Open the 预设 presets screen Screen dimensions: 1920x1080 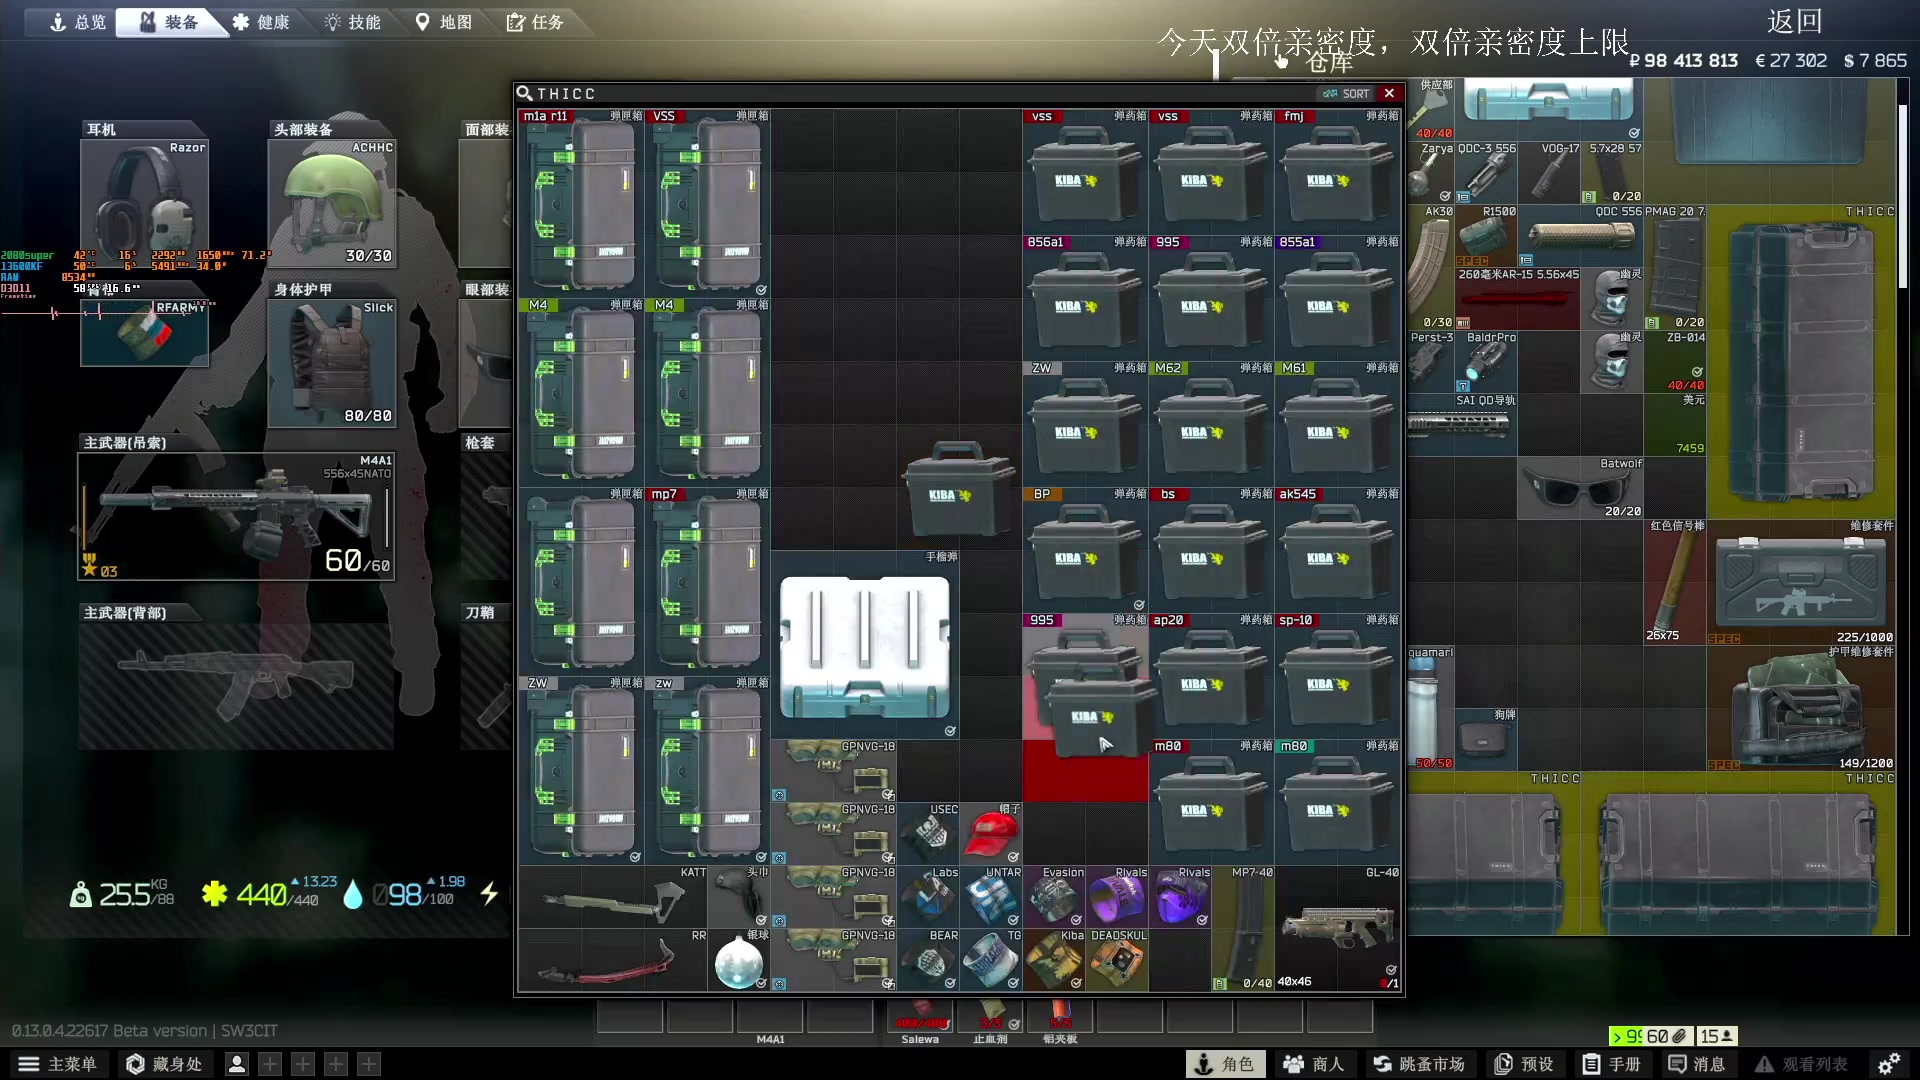tap(1525, 1064)
